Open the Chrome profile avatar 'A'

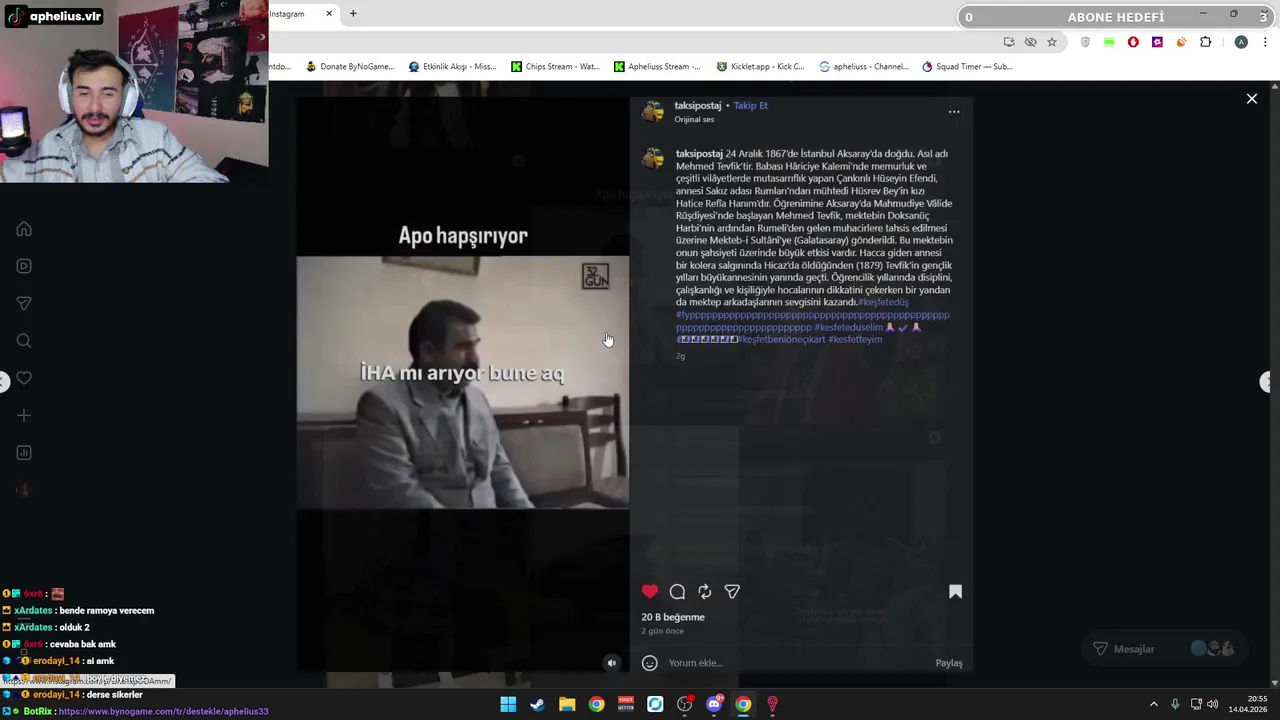(x=1241, y=42)
